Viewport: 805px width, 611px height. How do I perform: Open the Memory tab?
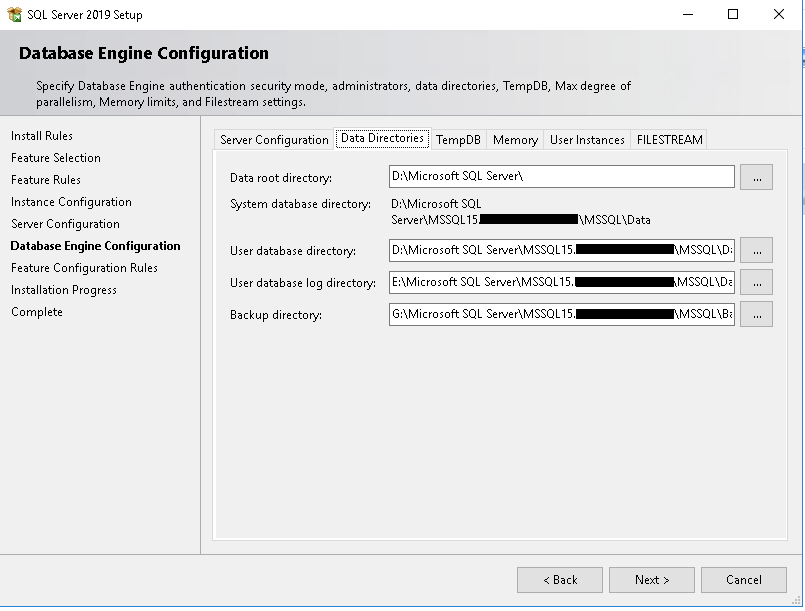tap(515, 140)
